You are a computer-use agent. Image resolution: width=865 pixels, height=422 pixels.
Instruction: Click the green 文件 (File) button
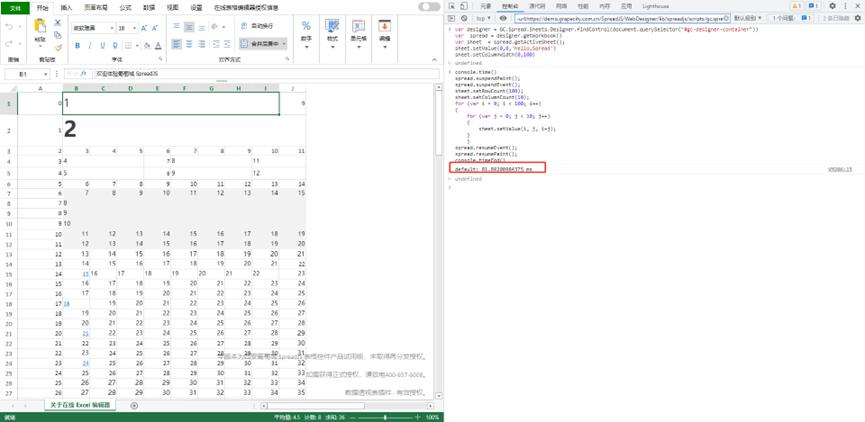pos(14,6)
